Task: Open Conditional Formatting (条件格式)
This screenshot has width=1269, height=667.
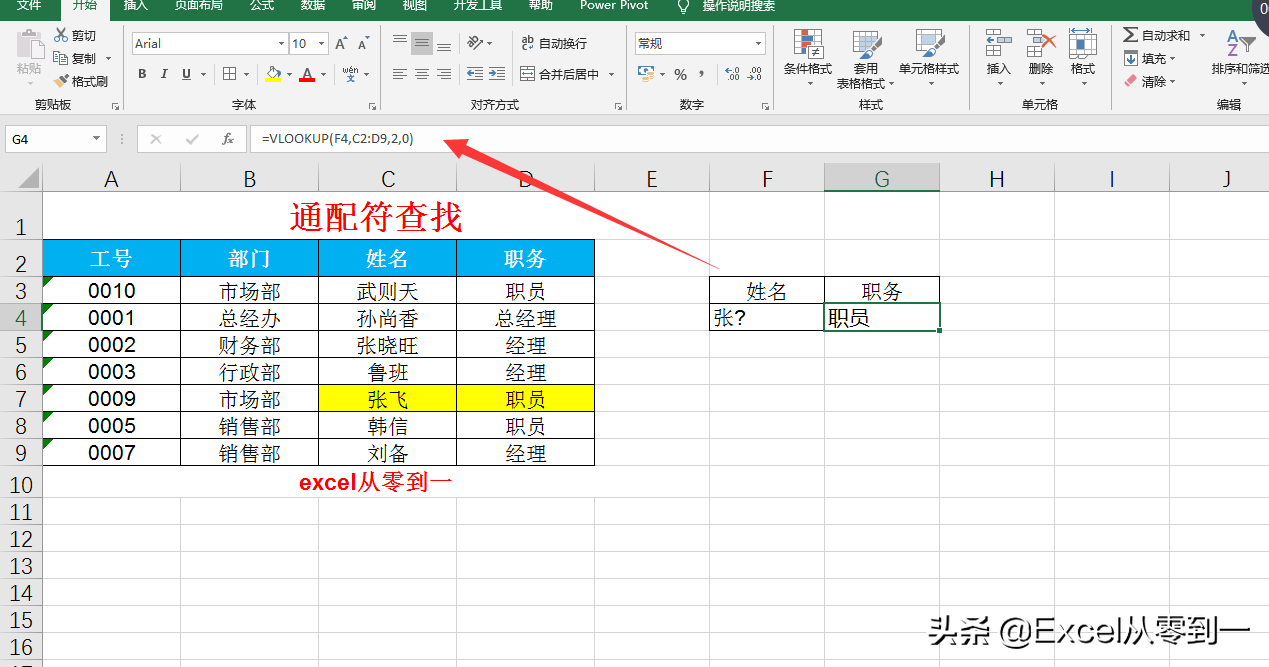Action: [x=808, y=58]
